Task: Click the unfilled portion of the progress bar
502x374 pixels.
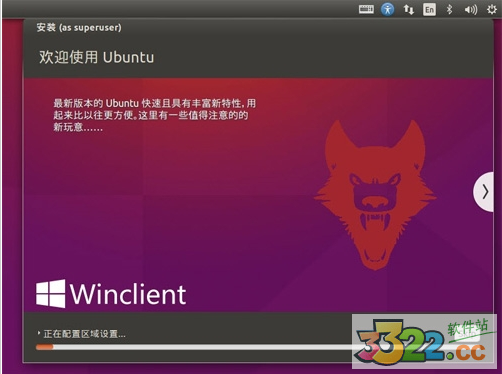Action: (203, 347)
